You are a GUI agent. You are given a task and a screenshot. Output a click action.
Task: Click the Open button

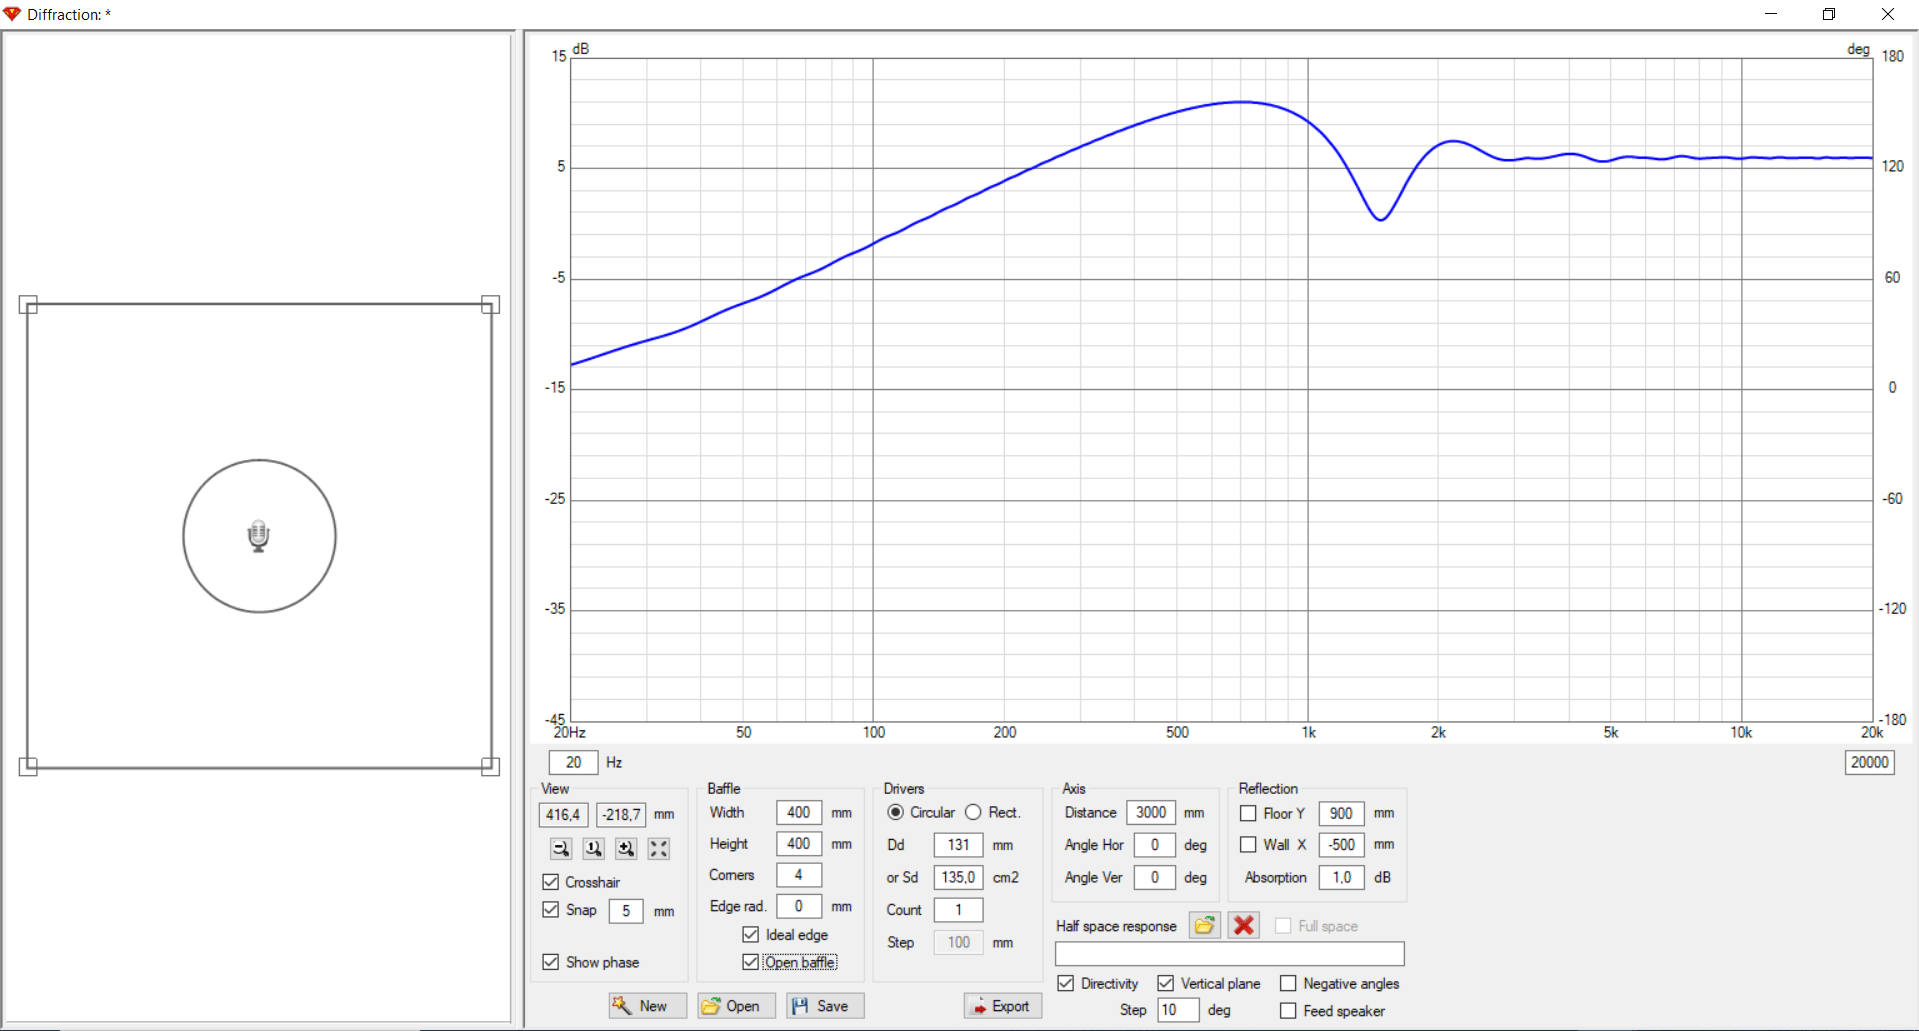coord(737,1006)
